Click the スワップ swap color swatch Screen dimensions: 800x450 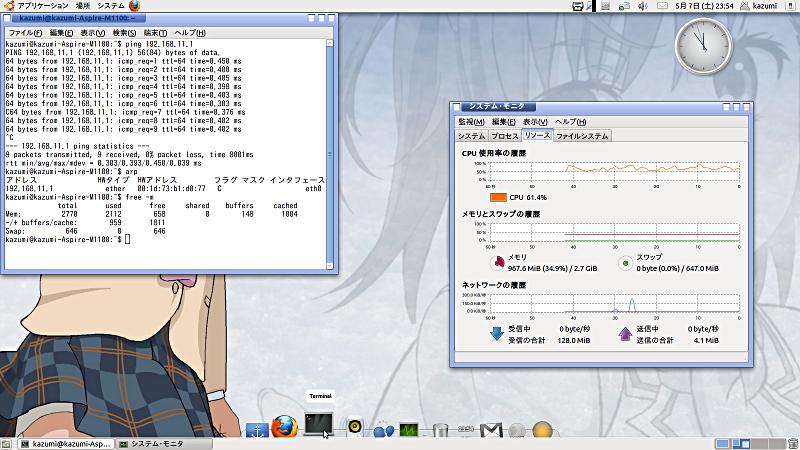pyautogui.click(x=626, y=263)
